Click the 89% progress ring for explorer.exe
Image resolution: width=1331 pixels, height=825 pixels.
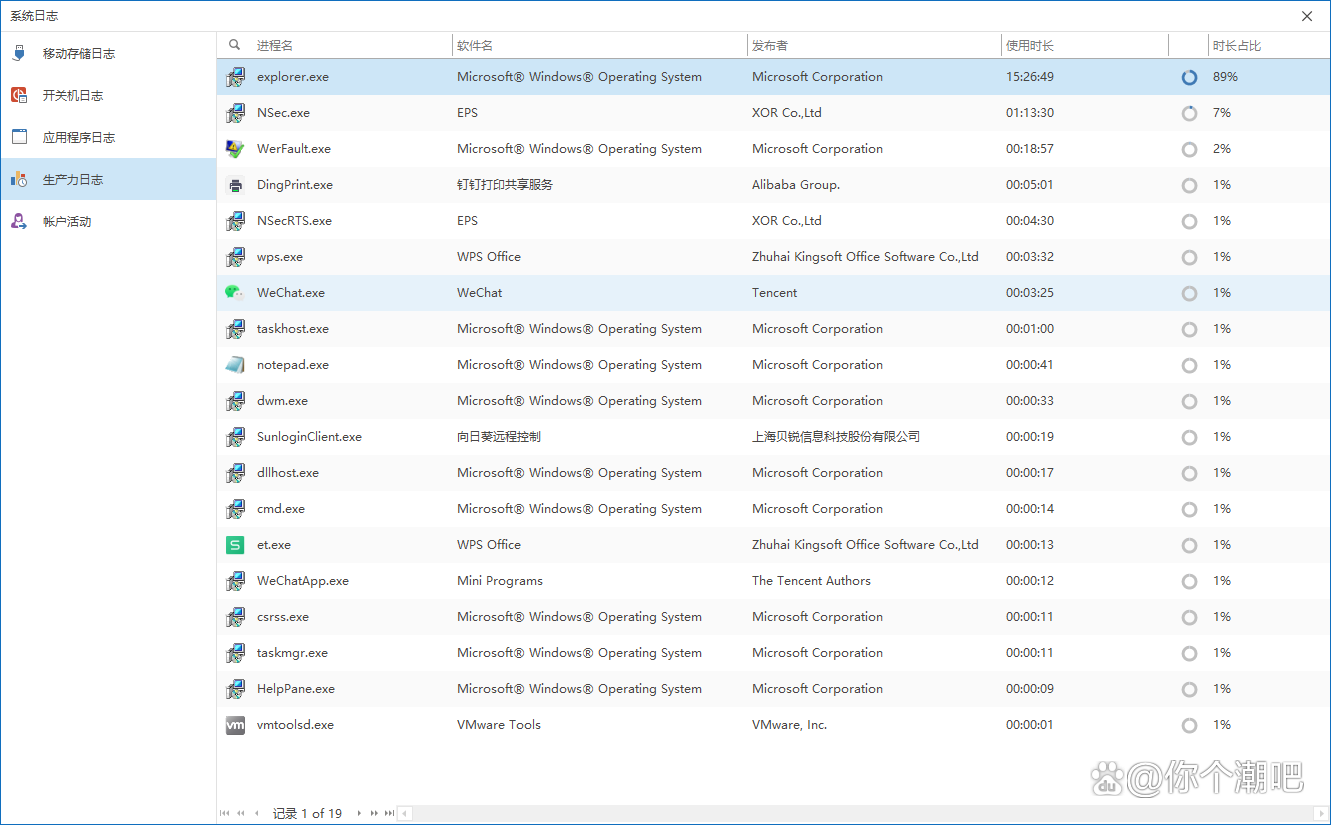(1189, 77)
